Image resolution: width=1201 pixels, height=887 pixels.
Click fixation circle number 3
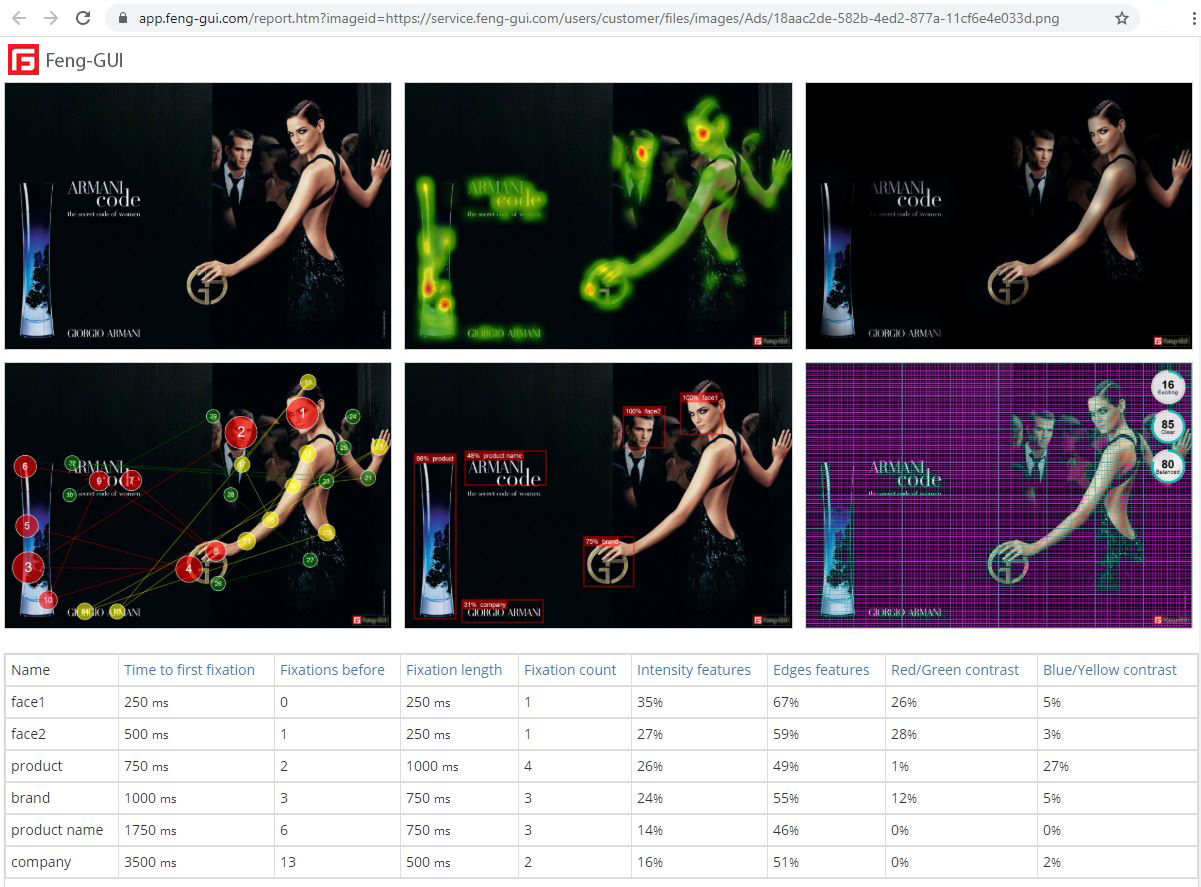pyautogui.click(x=28, y=568)
